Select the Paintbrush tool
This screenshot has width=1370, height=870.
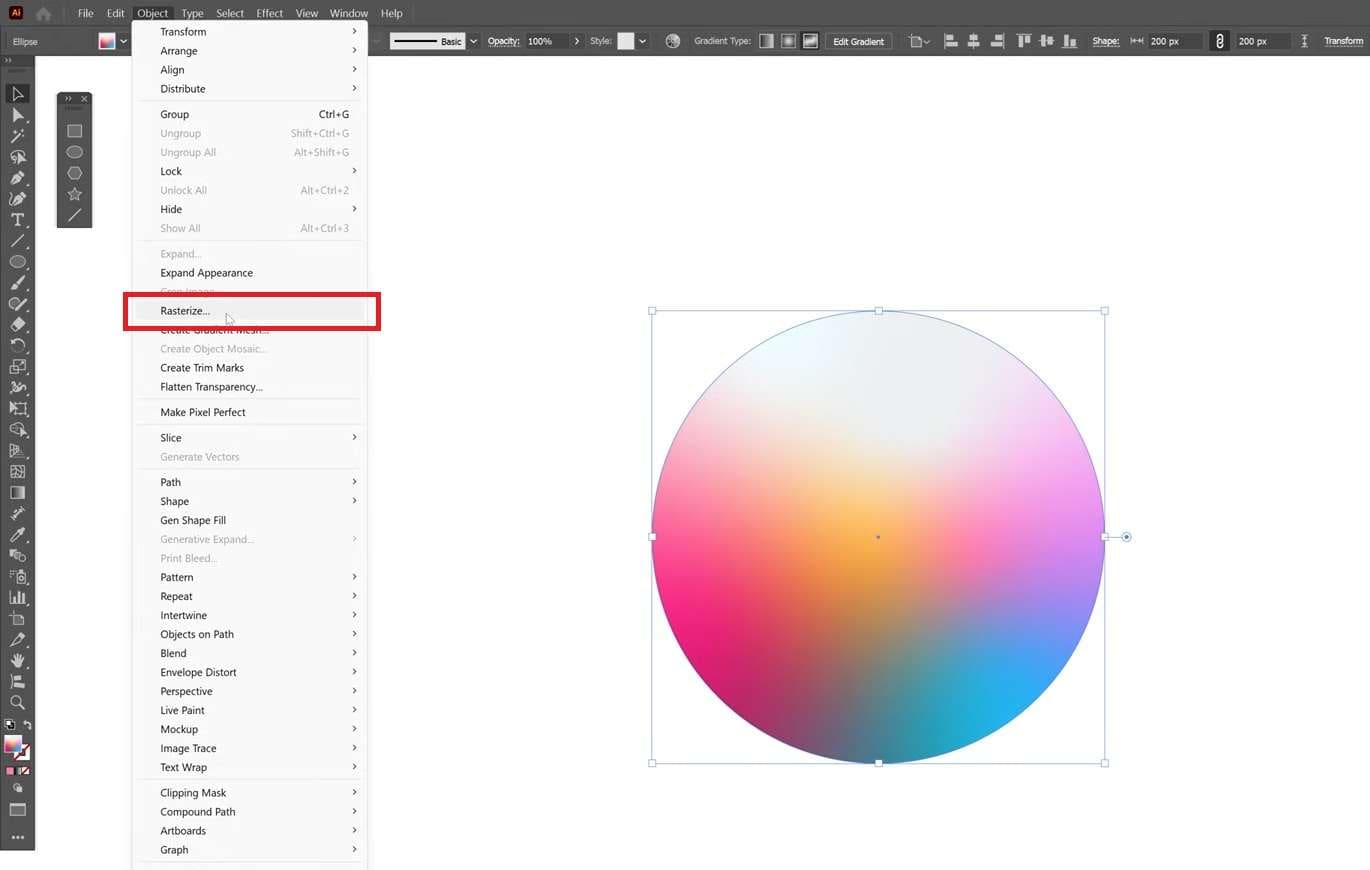(x=17, y=283)
